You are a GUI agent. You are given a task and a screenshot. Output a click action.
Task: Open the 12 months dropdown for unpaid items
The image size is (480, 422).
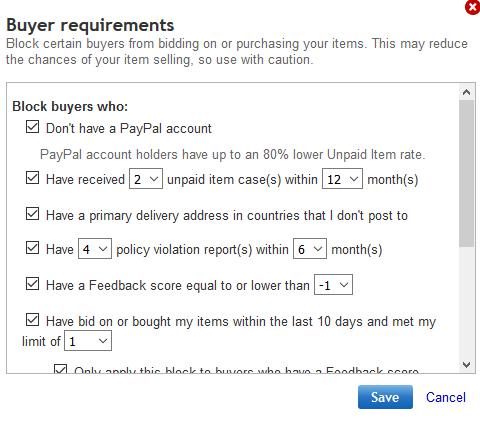pos(342,179)
